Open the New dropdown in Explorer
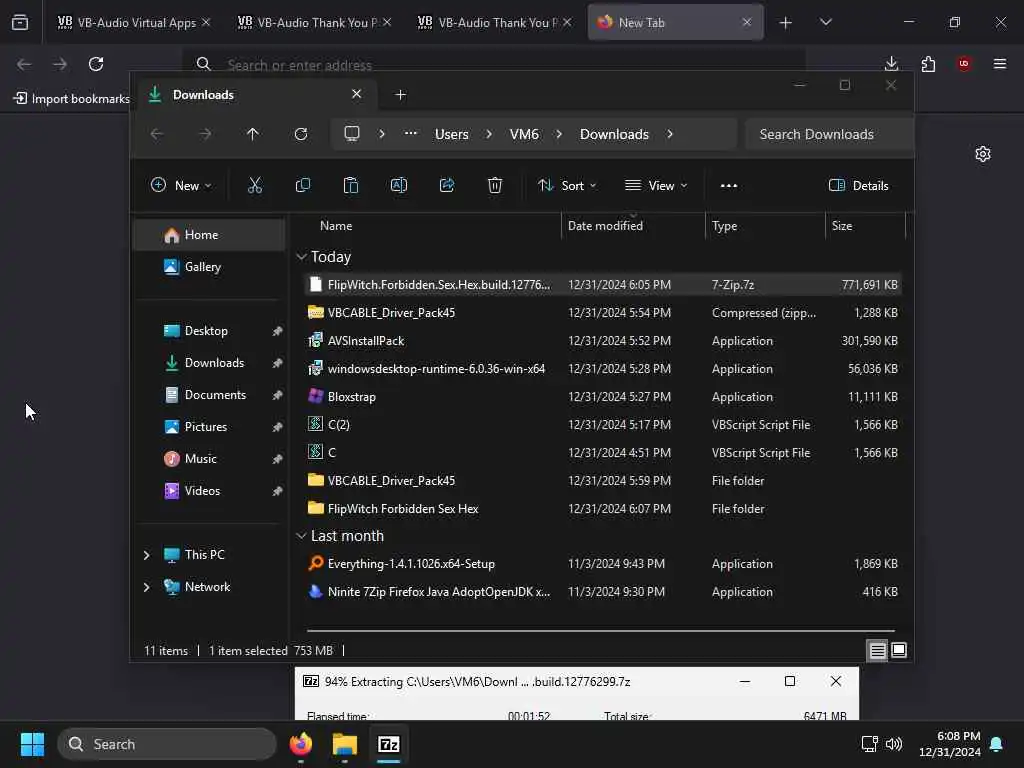Viewport: 1024px width, 768px height. pos(181,185)
